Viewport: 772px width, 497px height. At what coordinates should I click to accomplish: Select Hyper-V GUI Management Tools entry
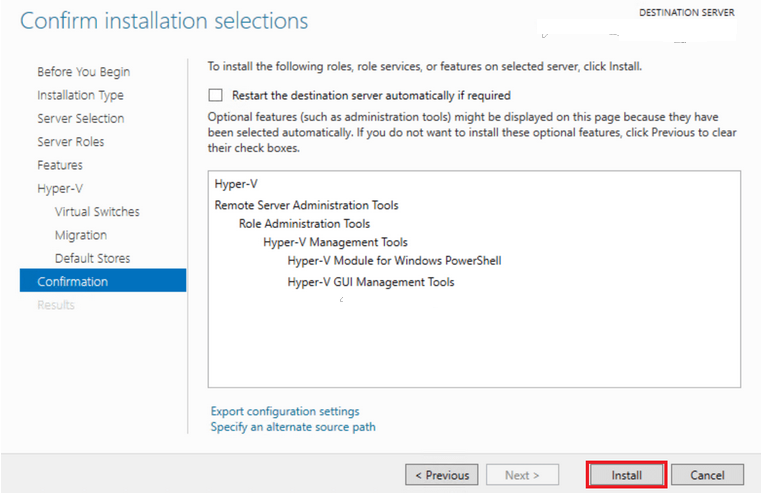pyautogui.click(x=371, y=282)
